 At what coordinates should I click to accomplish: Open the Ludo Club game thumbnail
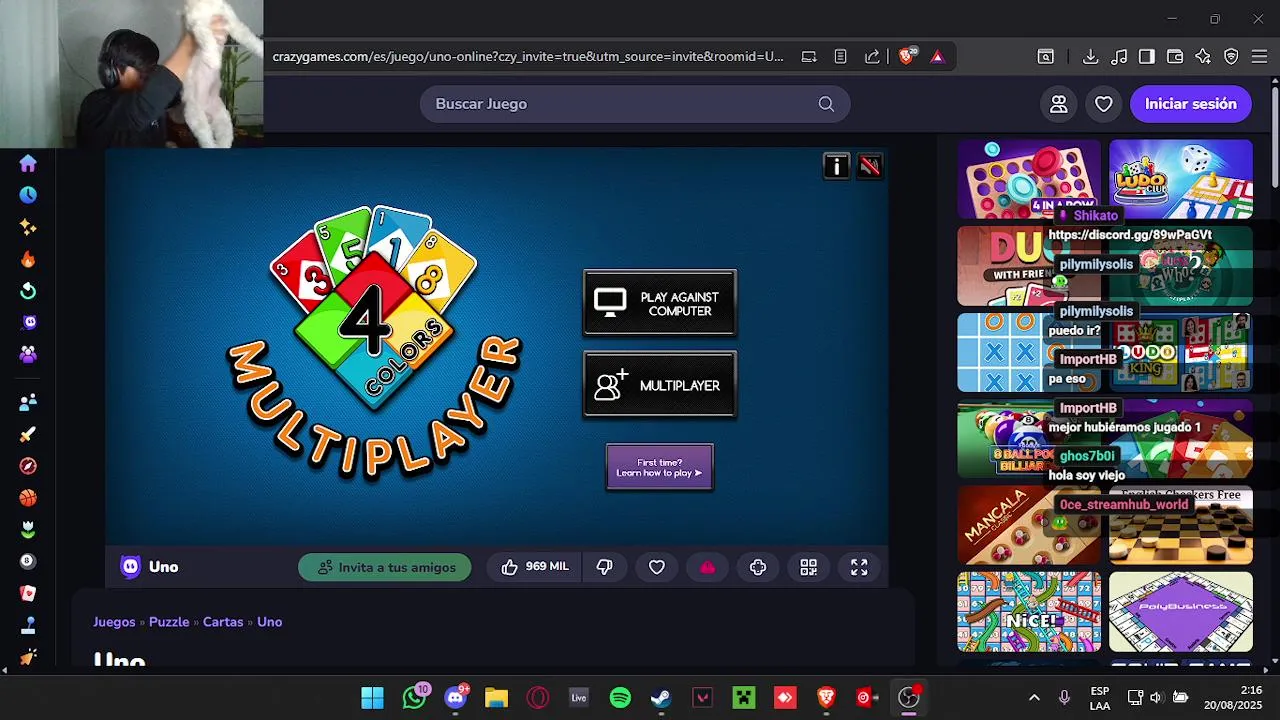1181,179
